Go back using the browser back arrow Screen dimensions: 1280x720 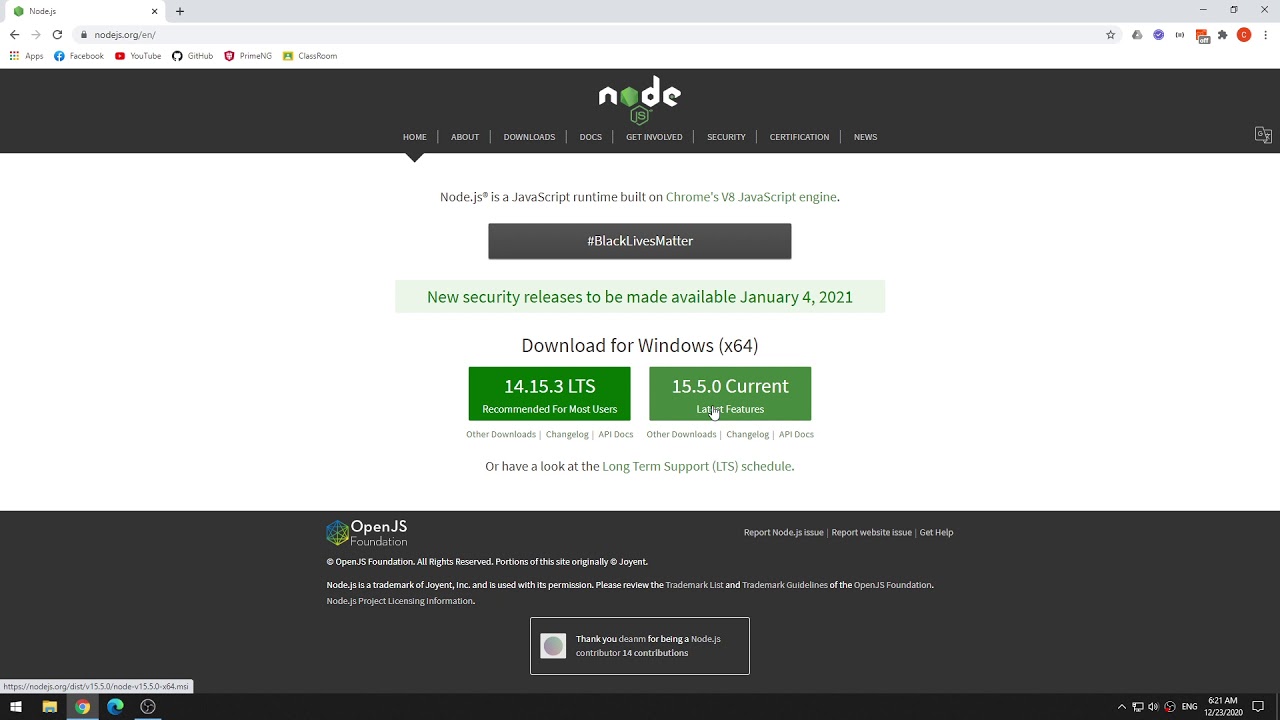point(14,34)
